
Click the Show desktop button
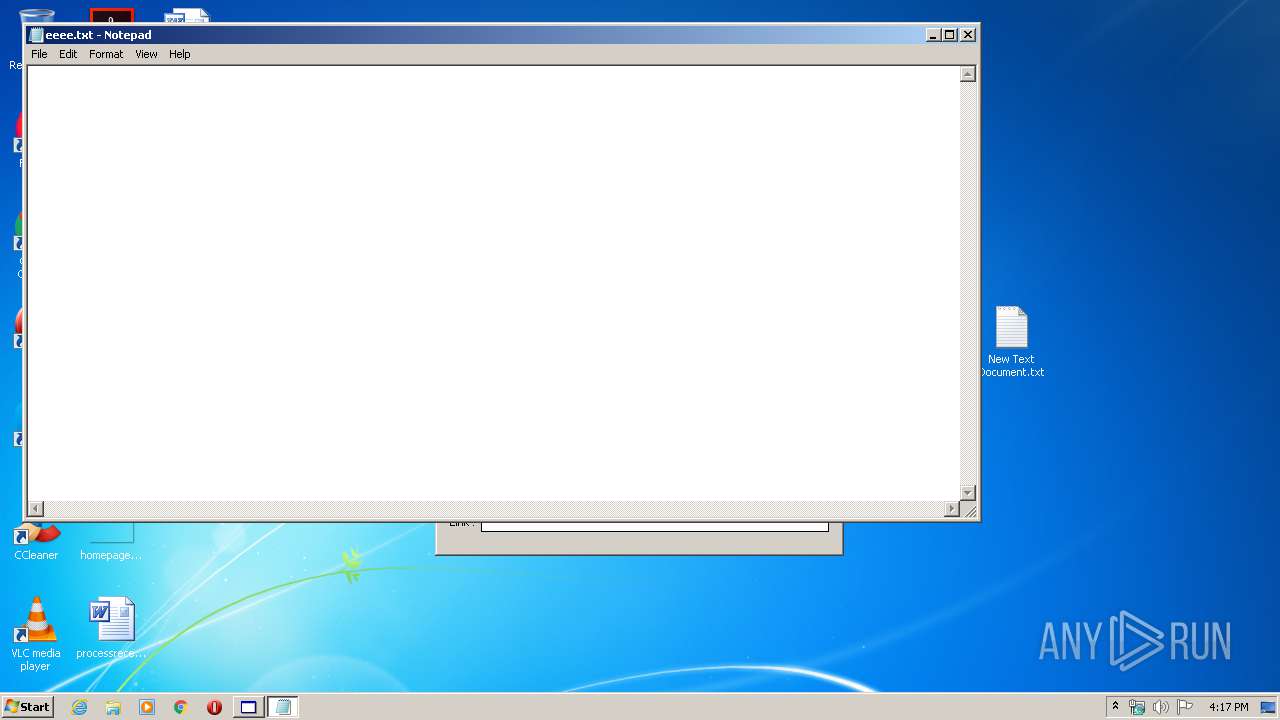pyautogui.click(x=1268, y=707)
